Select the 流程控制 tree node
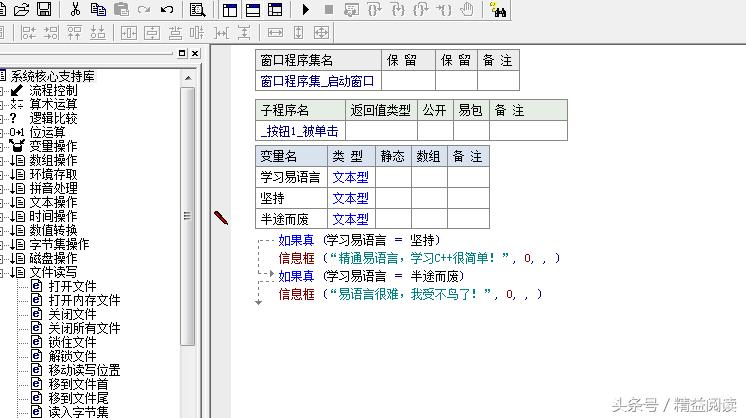The image size is (746, 418). (x=53, y=90)
